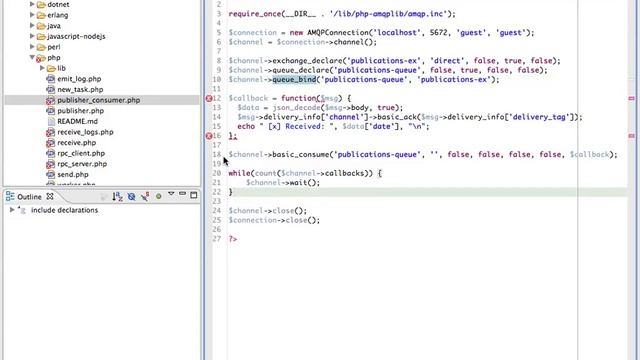Click the publisher.php file icon

point(50,111)
